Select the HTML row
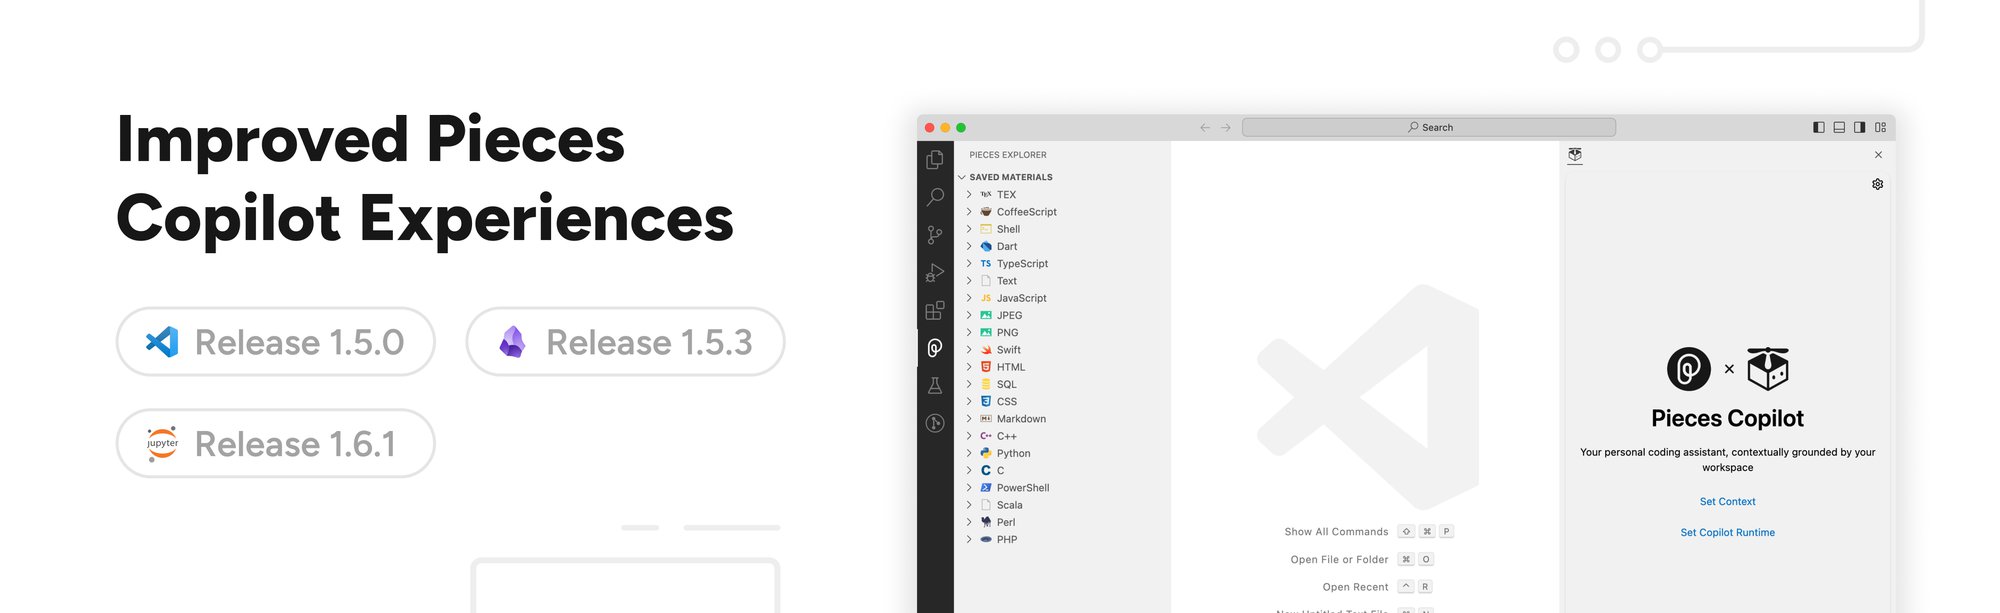Screen dimensions: 2000x613 point(1062,367)
